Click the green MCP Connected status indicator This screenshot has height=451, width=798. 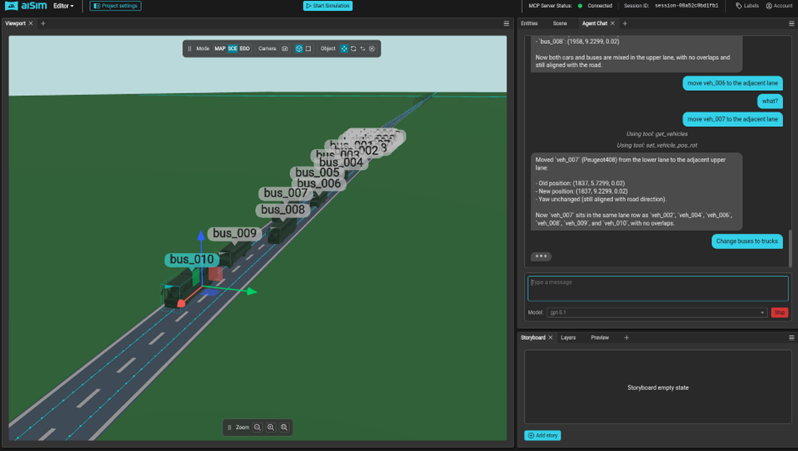(x=580, y=6)
